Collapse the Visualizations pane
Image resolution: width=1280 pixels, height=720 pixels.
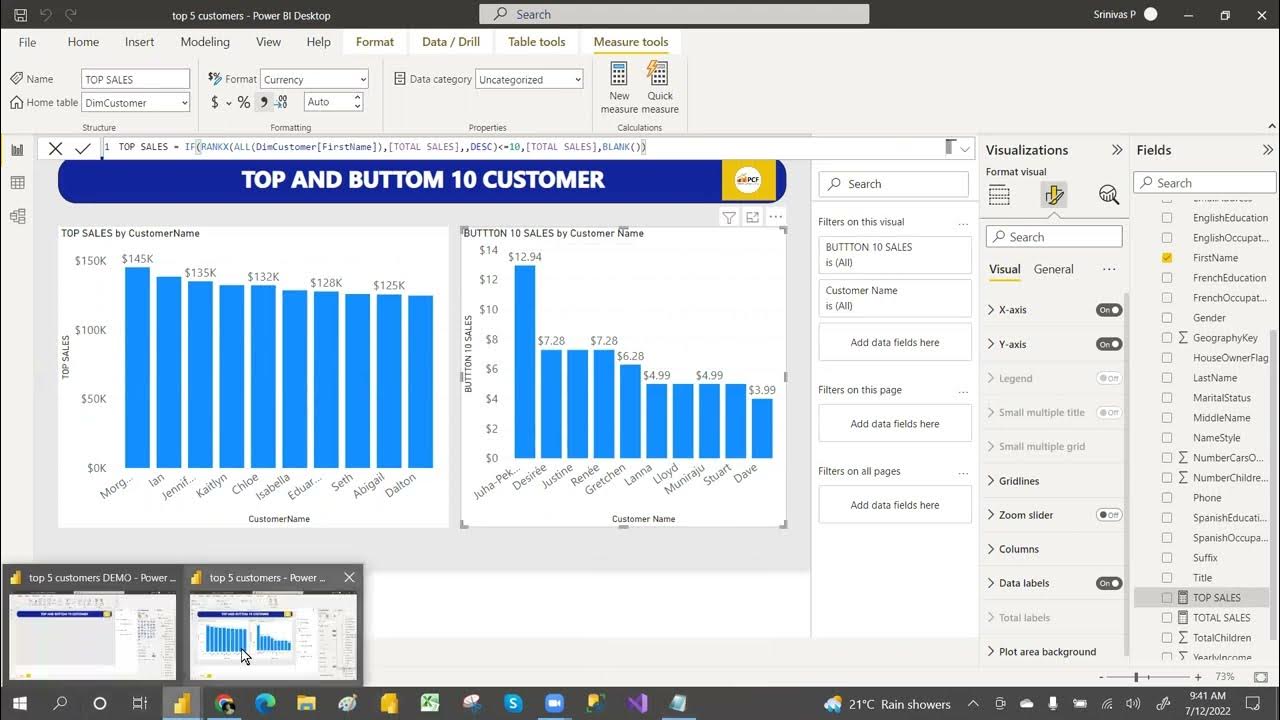pyautogui.click(x=1117, y=150)
